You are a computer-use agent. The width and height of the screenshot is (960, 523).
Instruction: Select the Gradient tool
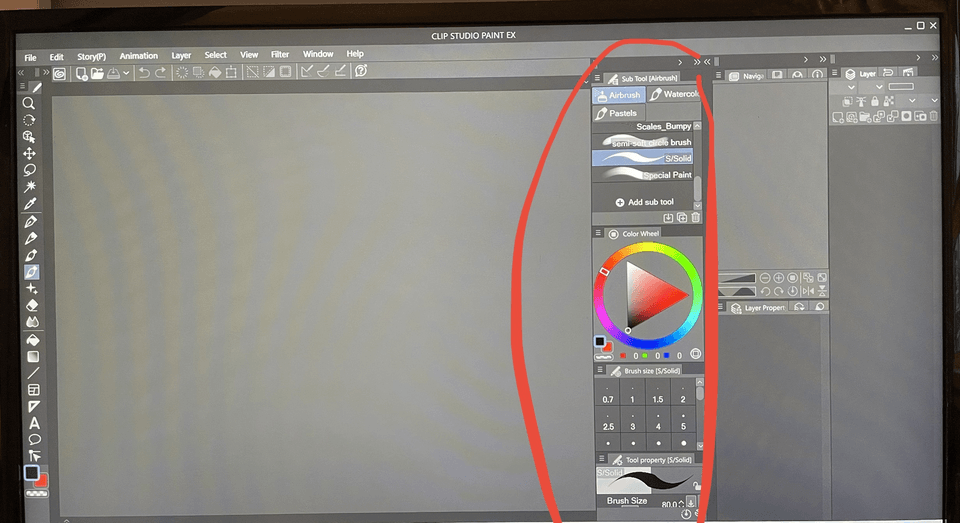click(32, 356)
